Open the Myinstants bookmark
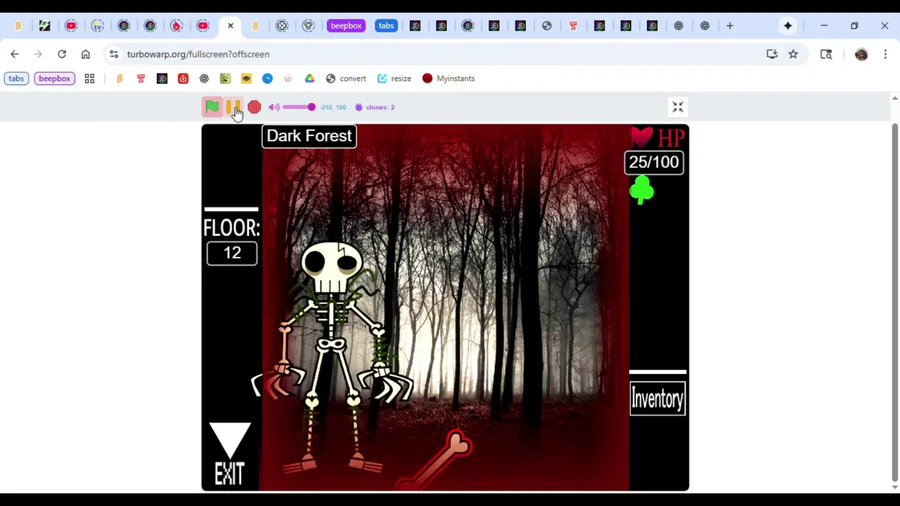This screenshot has width=900, height=506. pyautogui.click(x=449, y=79)
